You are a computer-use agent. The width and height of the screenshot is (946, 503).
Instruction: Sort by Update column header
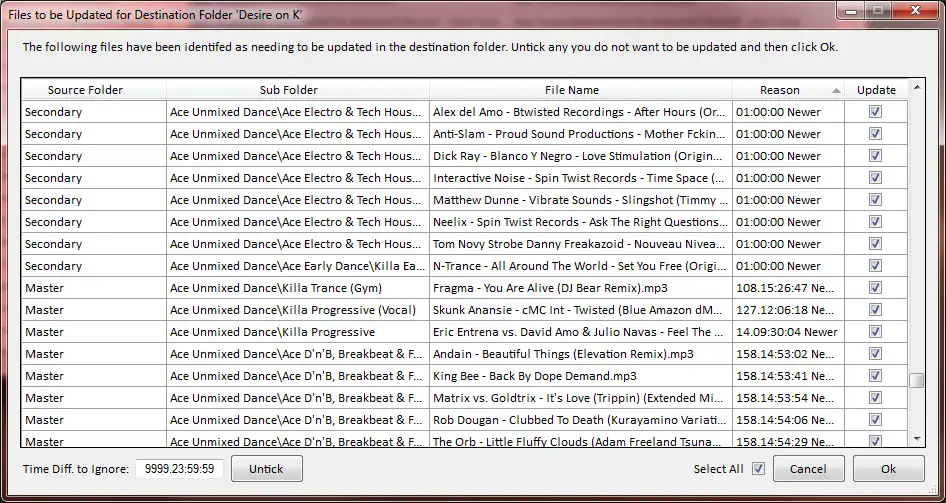(x=876, y=90)
